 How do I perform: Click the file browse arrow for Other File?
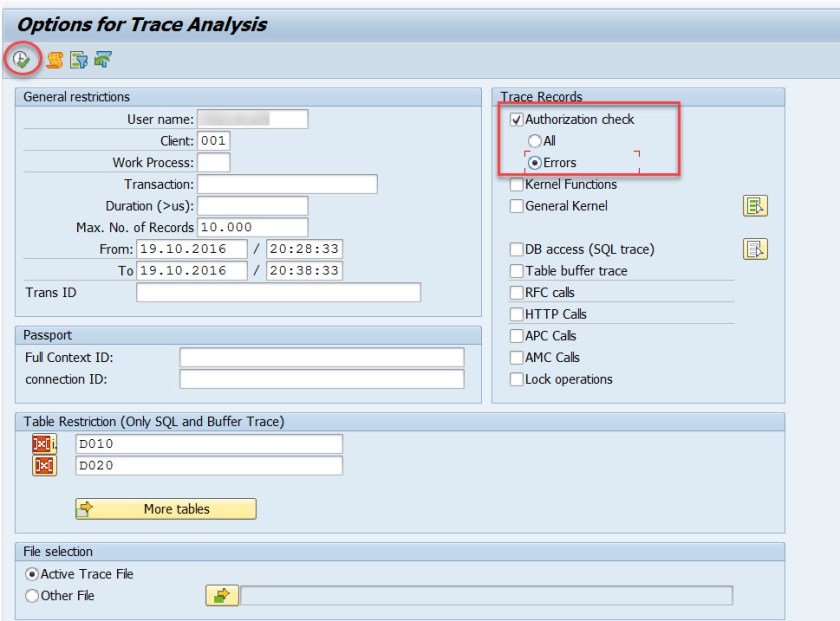[x=222, y=595]
